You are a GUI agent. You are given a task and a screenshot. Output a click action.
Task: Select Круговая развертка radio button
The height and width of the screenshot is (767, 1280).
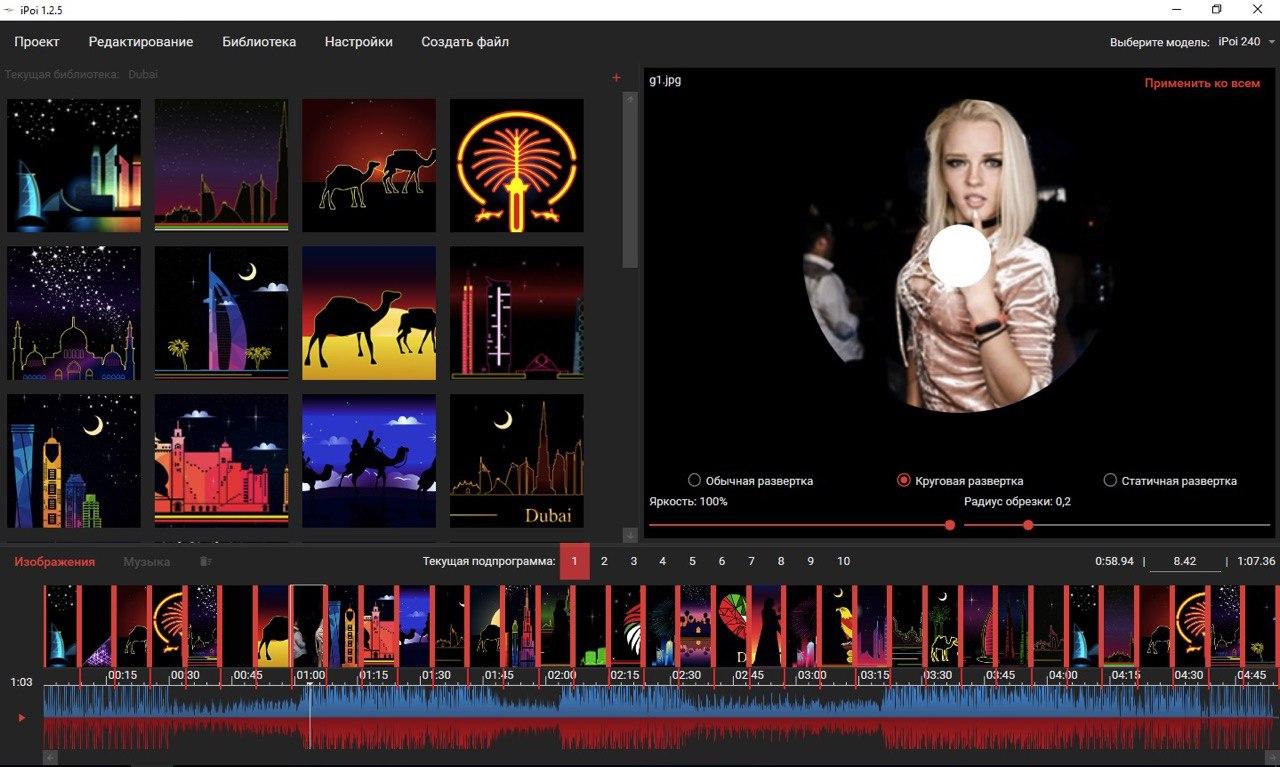point(904,480)
